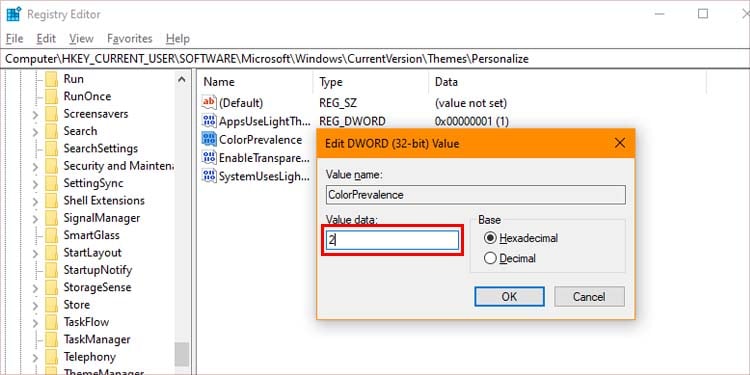Select Decimal base option

point(490,259)
